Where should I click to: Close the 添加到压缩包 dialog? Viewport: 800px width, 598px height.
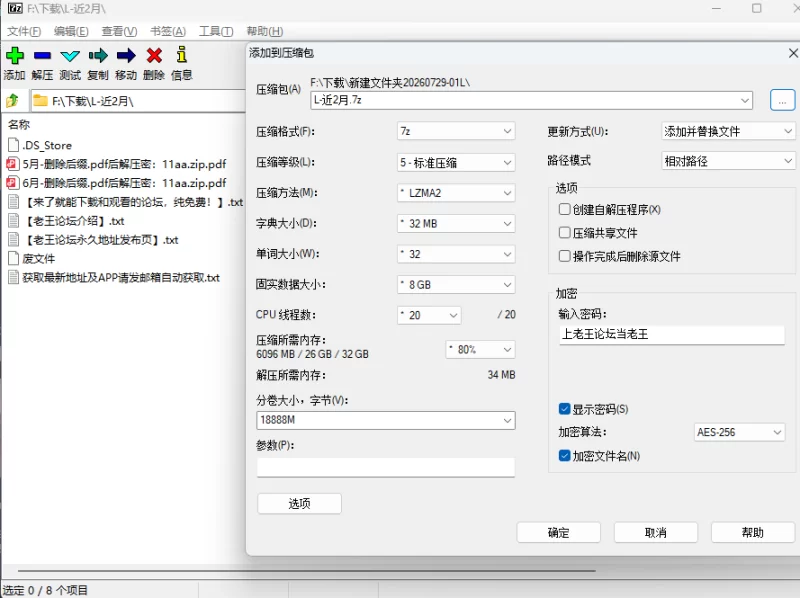pos(793,53)
